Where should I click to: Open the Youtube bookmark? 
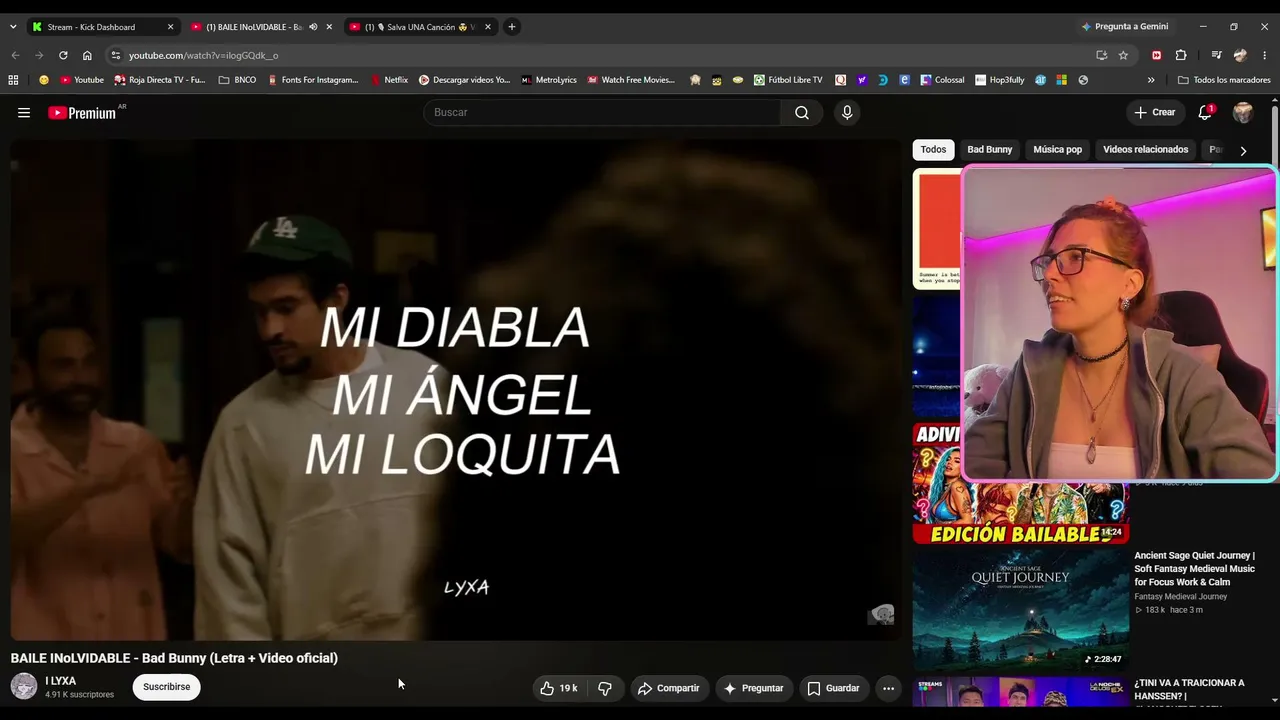(x=82, y=80)
